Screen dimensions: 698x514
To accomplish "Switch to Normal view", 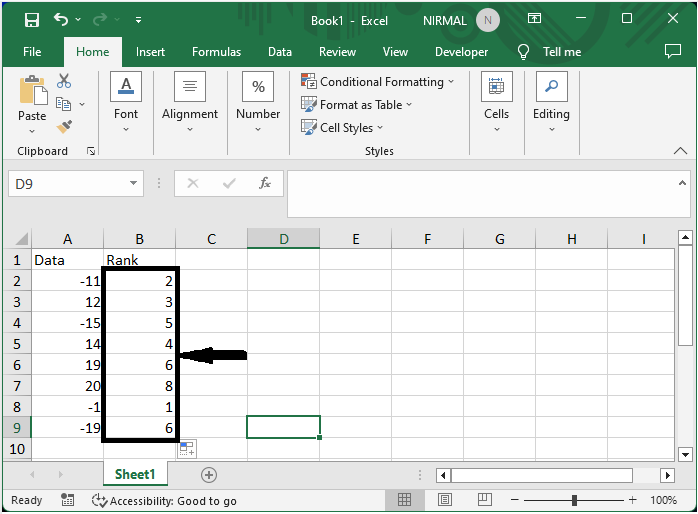I will (404, 500).
